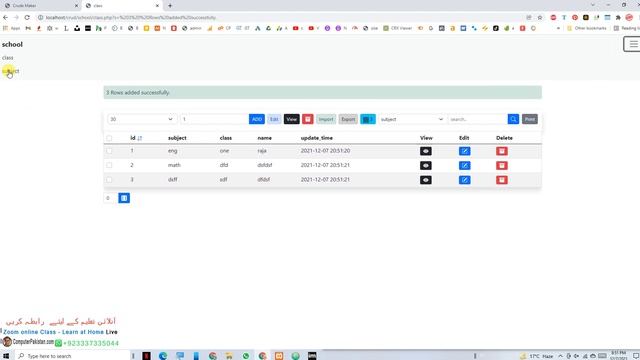Select the class browser tab
This screenshot has width=640, height=360.
[x=122, y=6]
